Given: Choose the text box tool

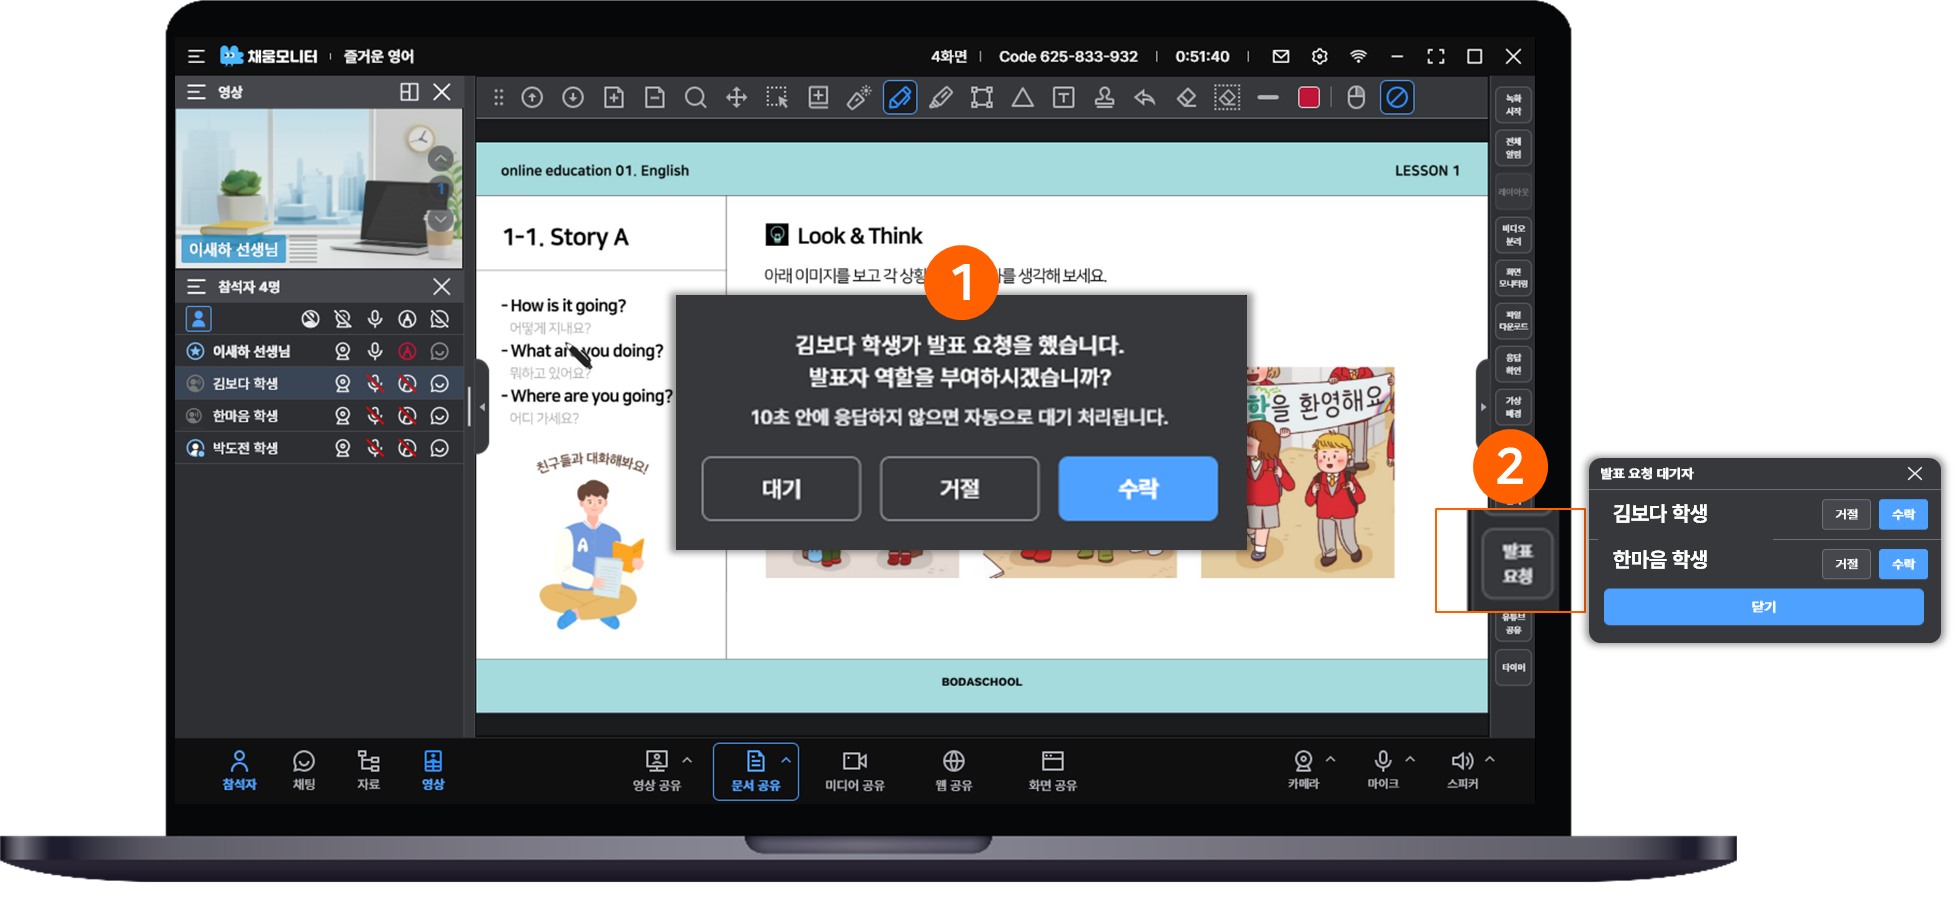Looking at the screenshot, I should (x=1064, y=98).
